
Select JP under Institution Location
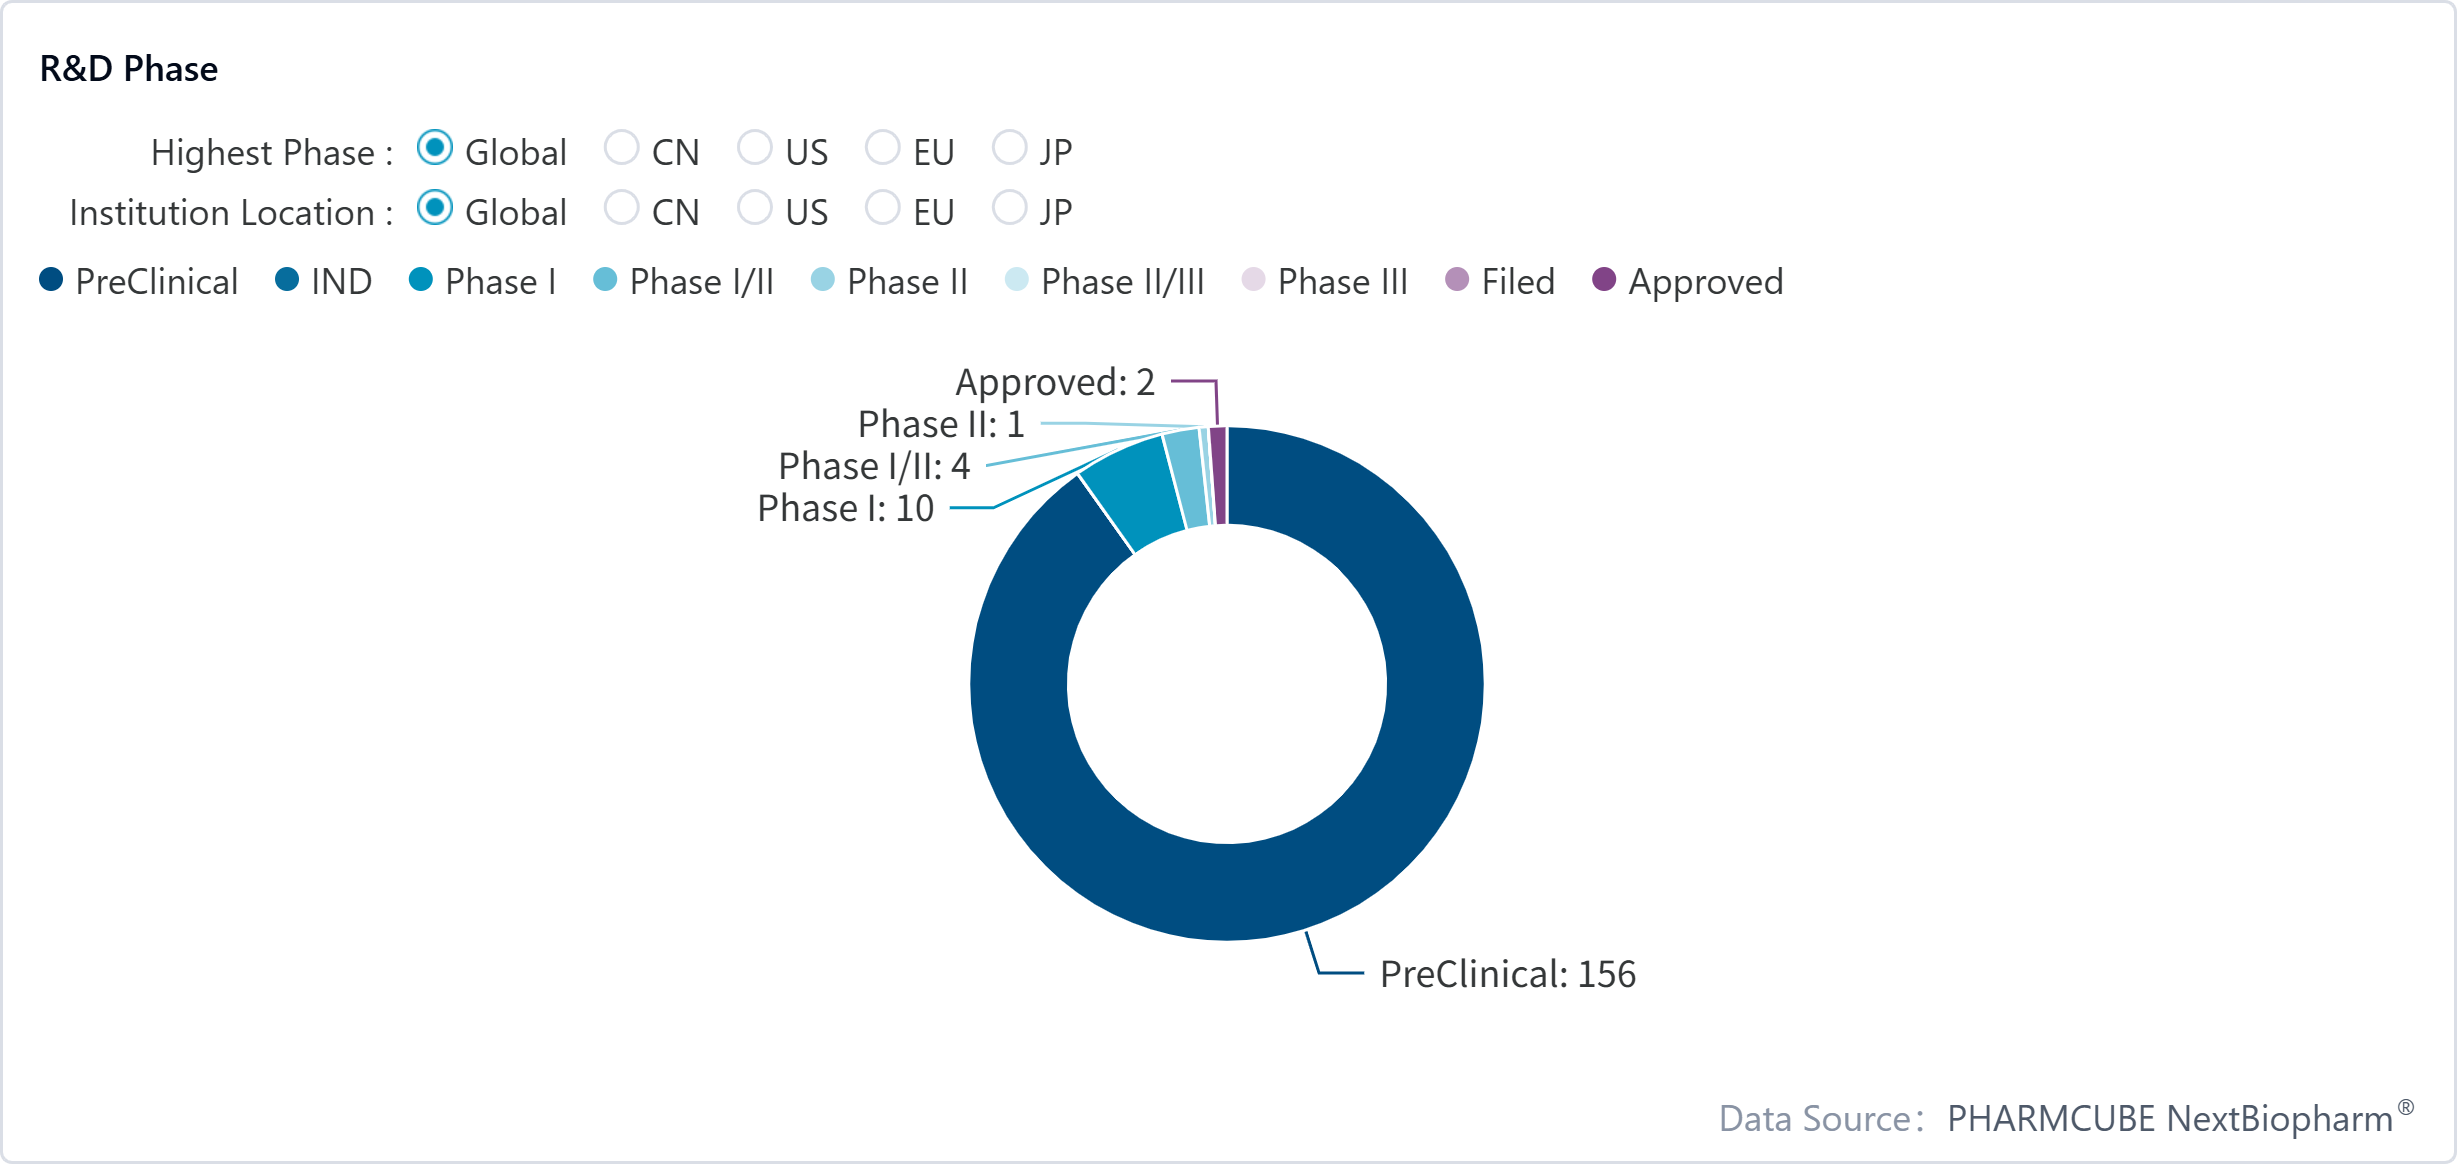(1009, 208)
